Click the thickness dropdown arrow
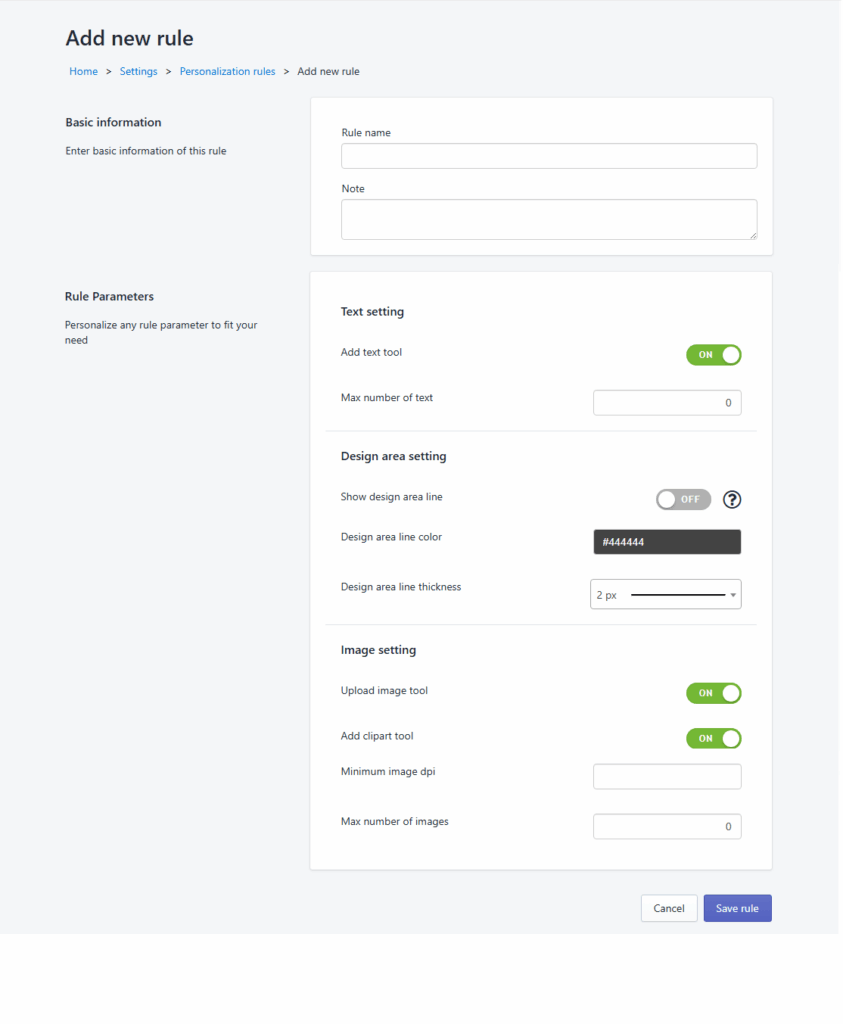 pyautogui.click(x=733, y=595)
